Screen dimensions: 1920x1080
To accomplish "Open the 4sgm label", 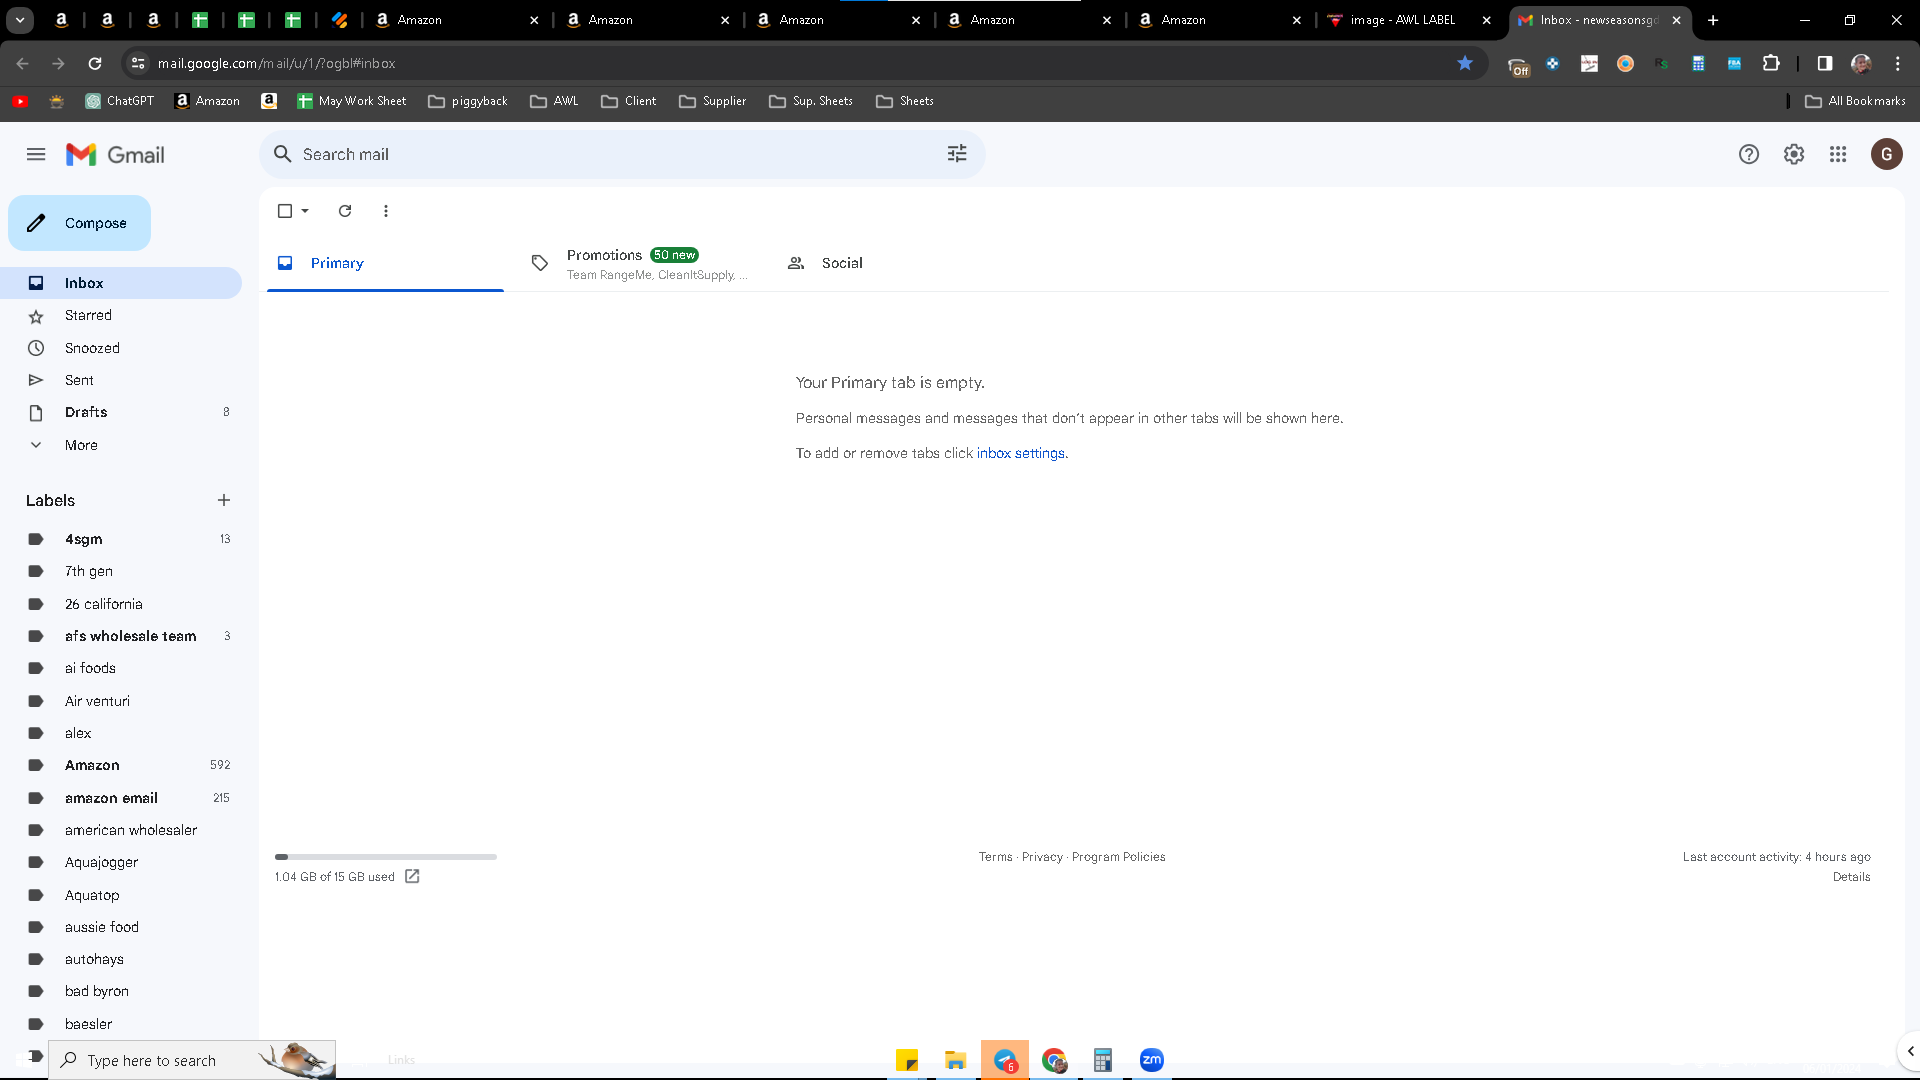I will point(121,539).
